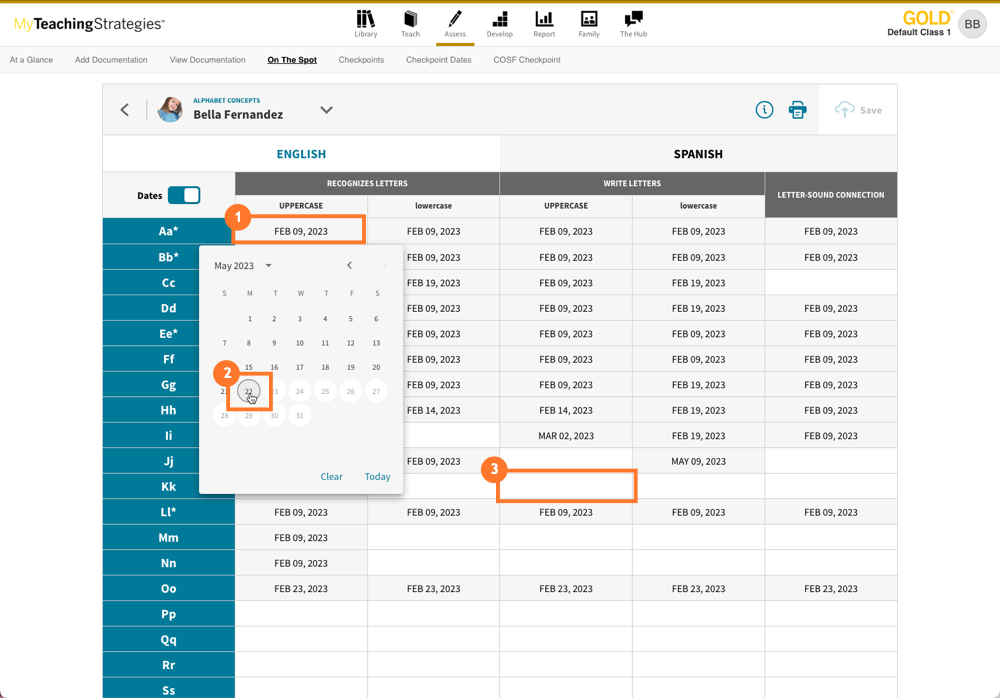Go back using the left arrow beside Bella

[124, 110]
